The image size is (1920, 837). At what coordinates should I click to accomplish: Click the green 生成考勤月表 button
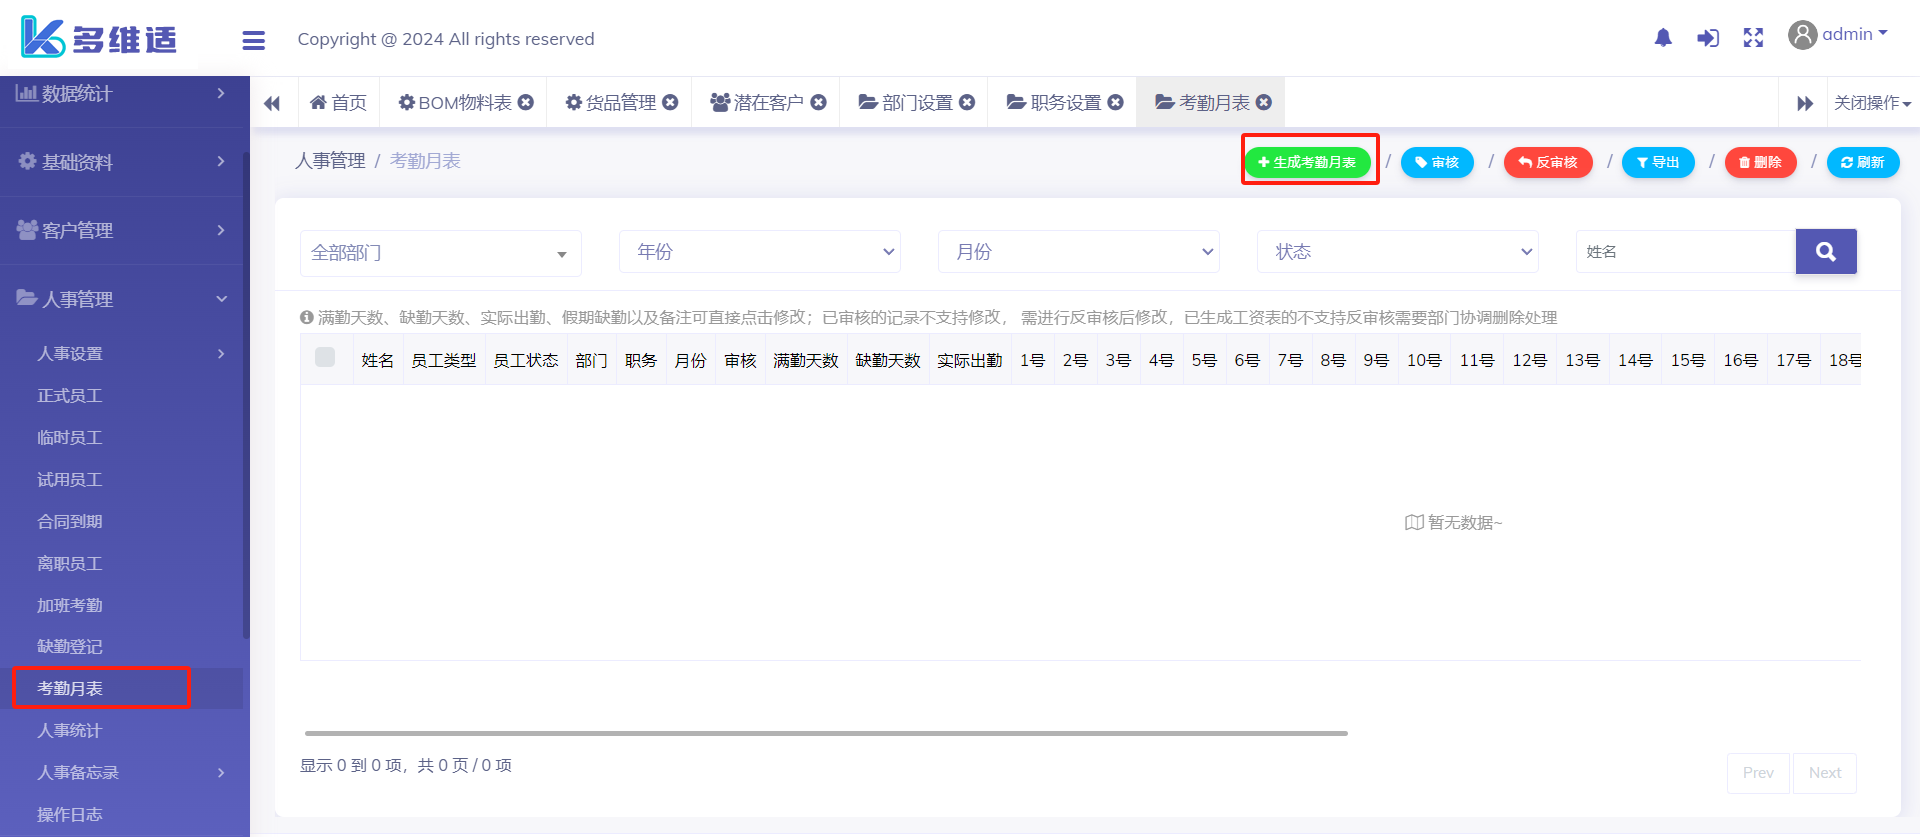[x=1307, y=162]
